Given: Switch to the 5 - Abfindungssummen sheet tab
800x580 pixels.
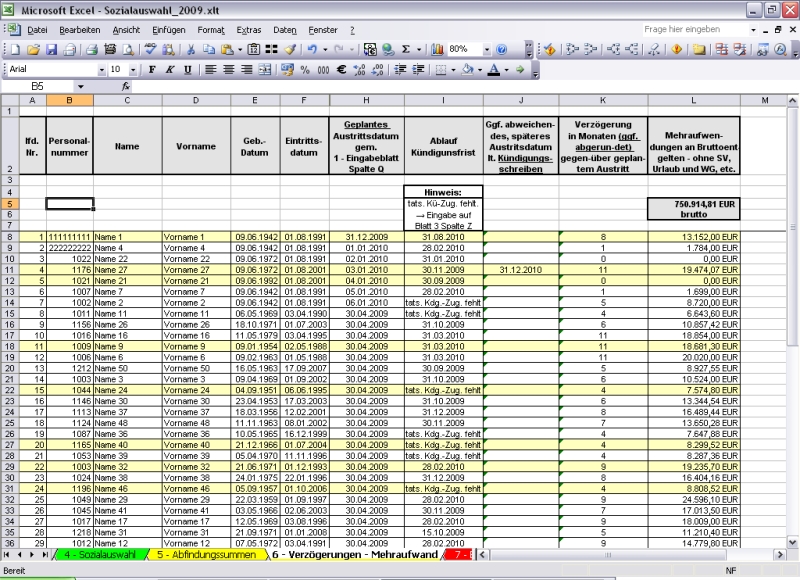Looking at the screenshot, I should click(206, 554).
